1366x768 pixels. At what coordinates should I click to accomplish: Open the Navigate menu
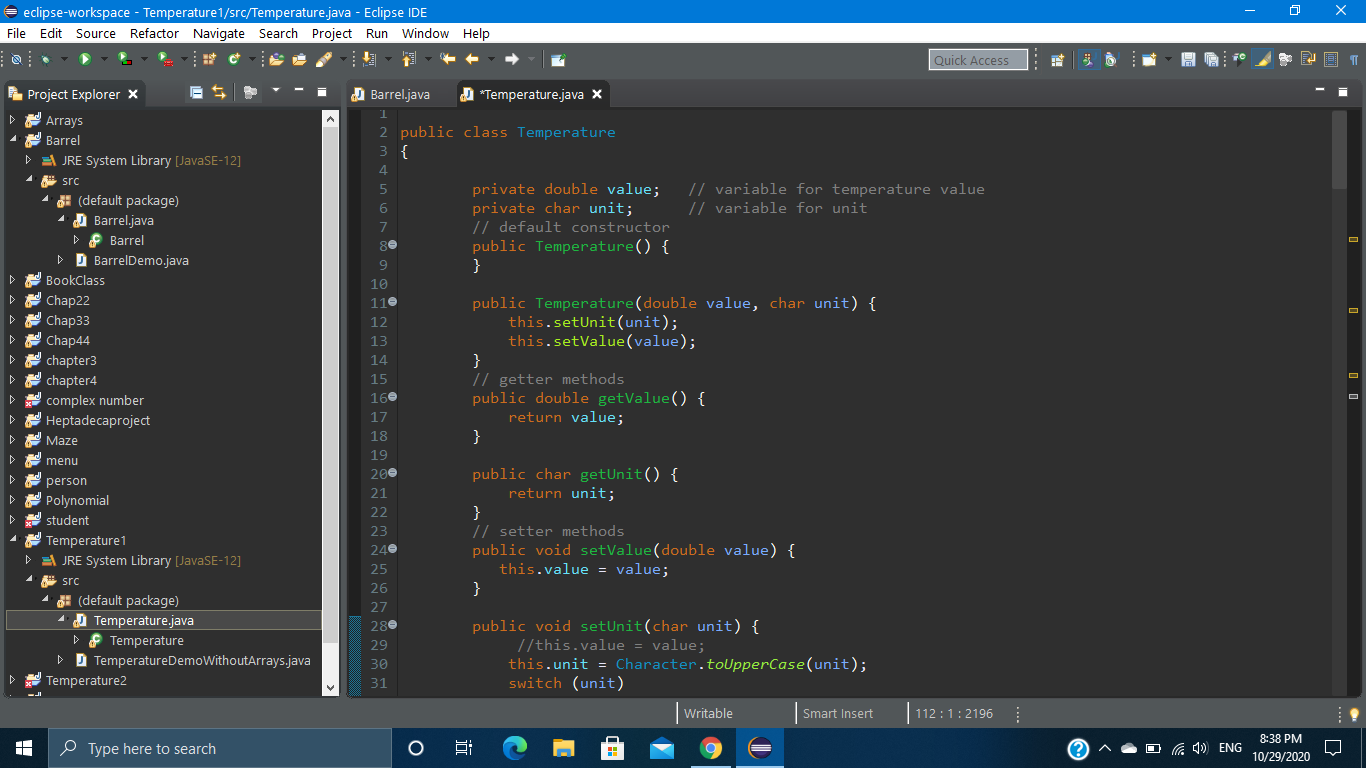click(x=218, y=33)
